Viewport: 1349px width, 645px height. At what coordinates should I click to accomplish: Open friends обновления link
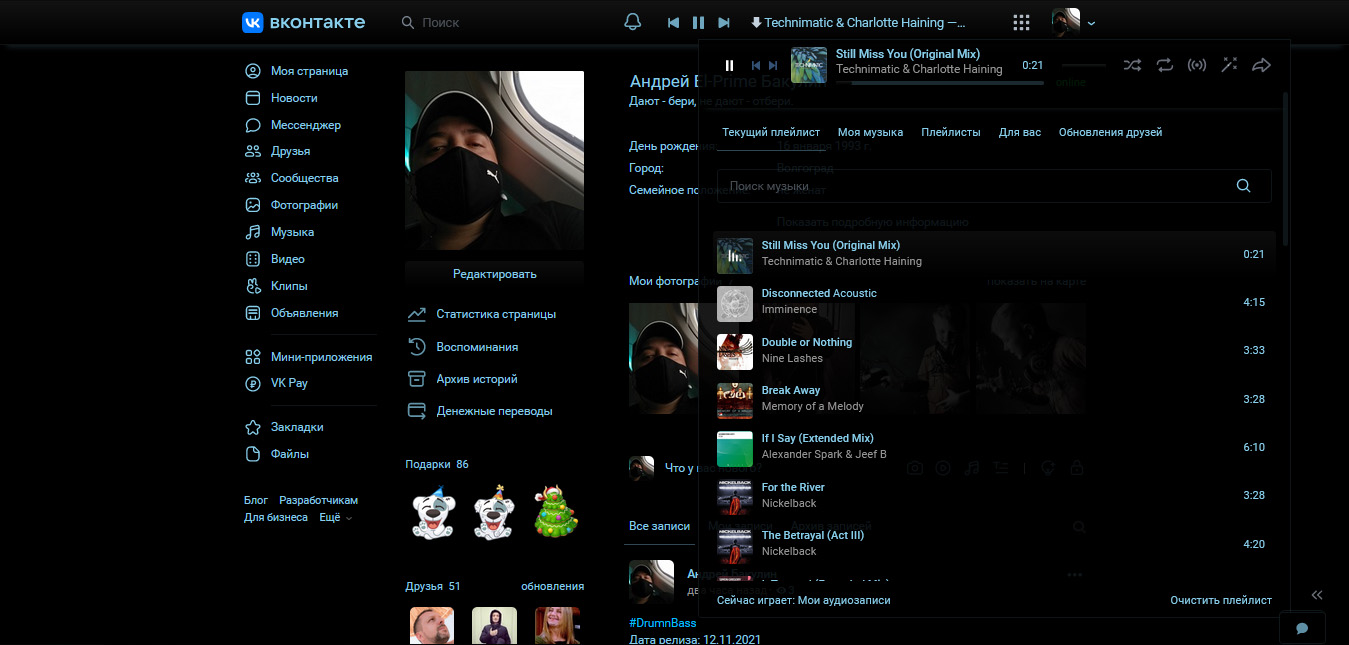(x=552, y=586)
